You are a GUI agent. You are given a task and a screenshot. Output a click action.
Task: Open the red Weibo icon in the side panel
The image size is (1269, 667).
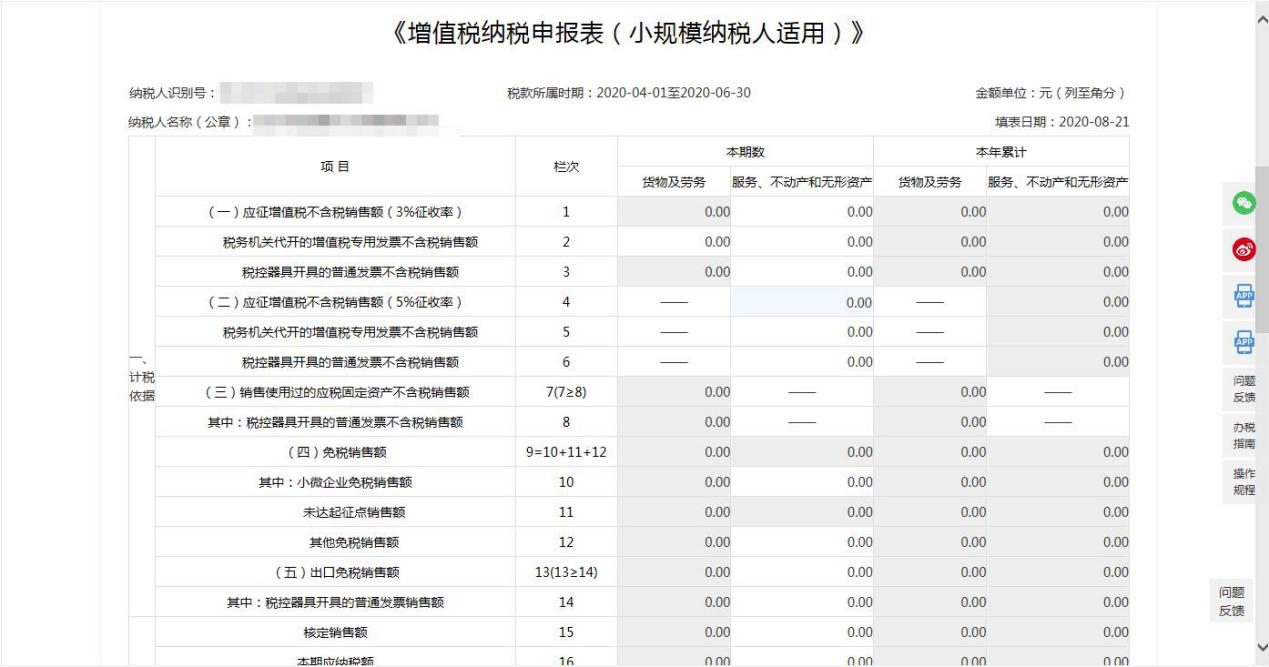[1244, 251]
